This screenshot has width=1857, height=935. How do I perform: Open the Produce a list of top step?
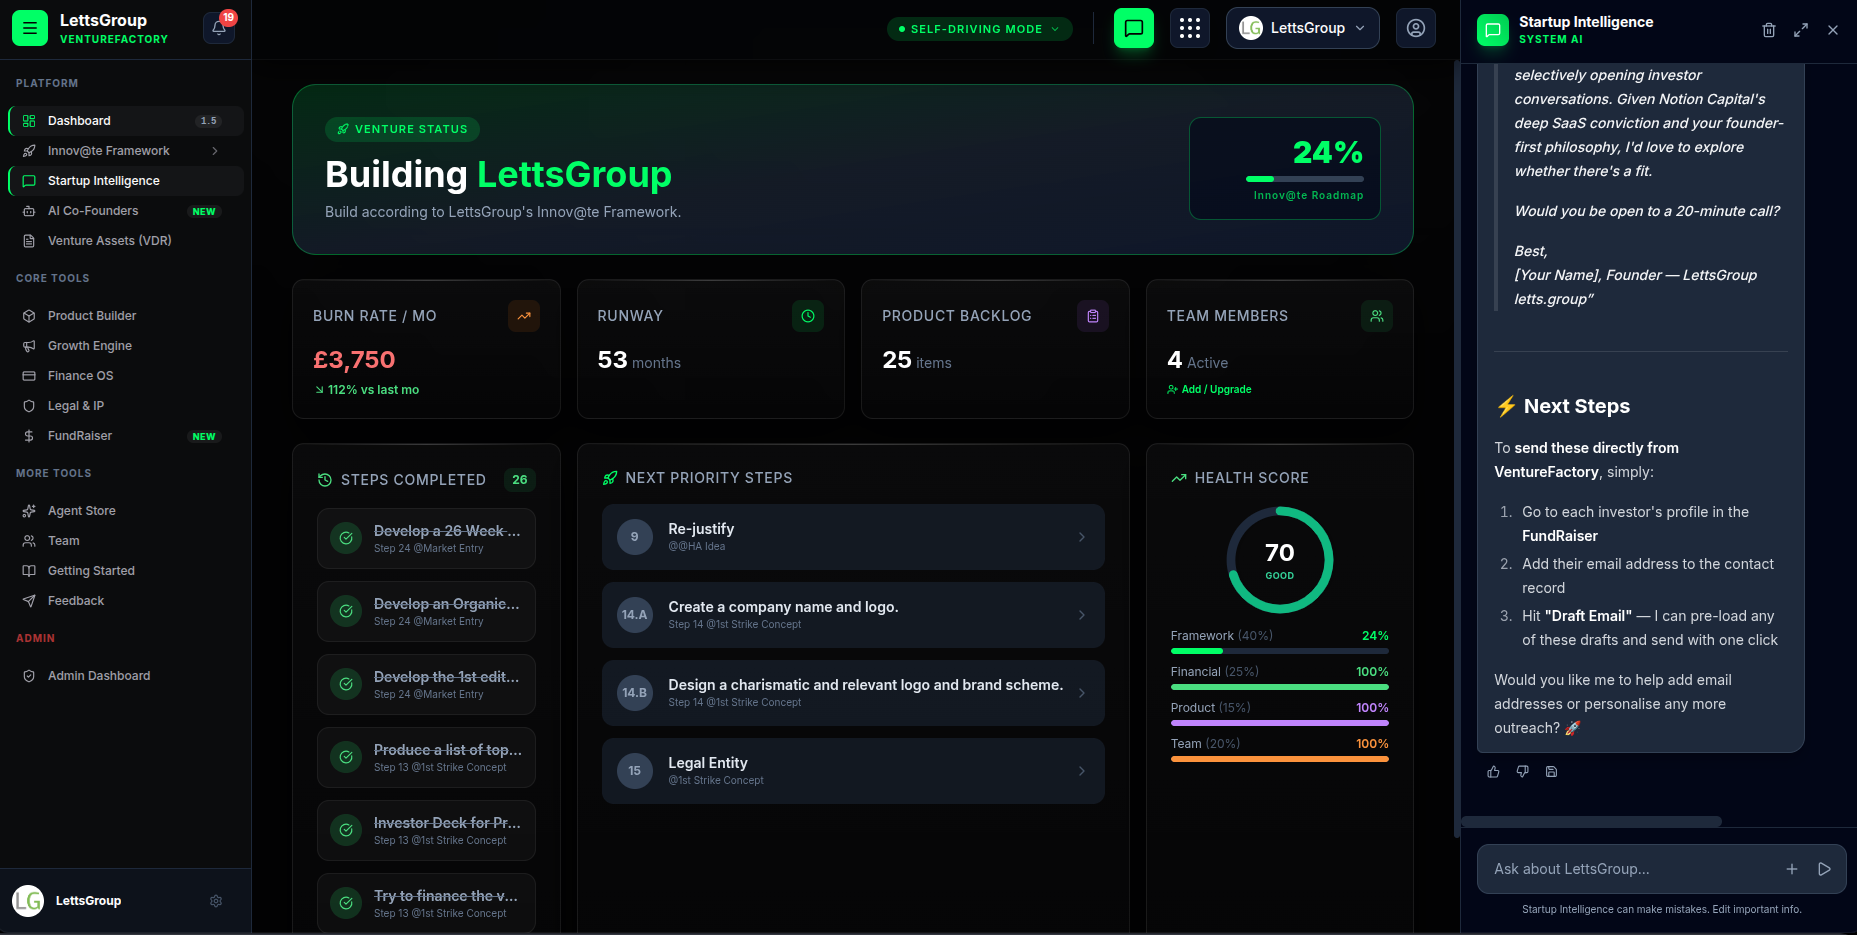[426, 758]
